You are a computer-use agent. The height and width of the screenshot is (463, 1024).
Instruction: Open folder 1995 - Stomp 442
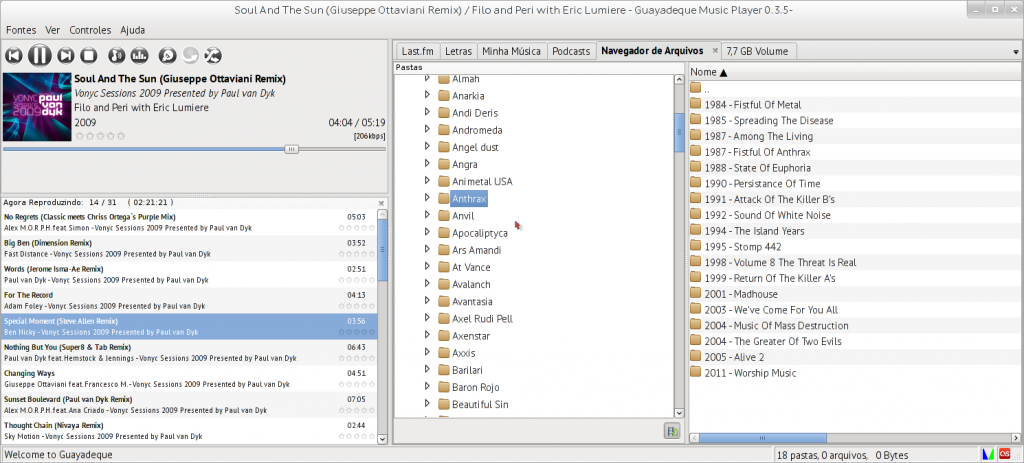[743, 247]
